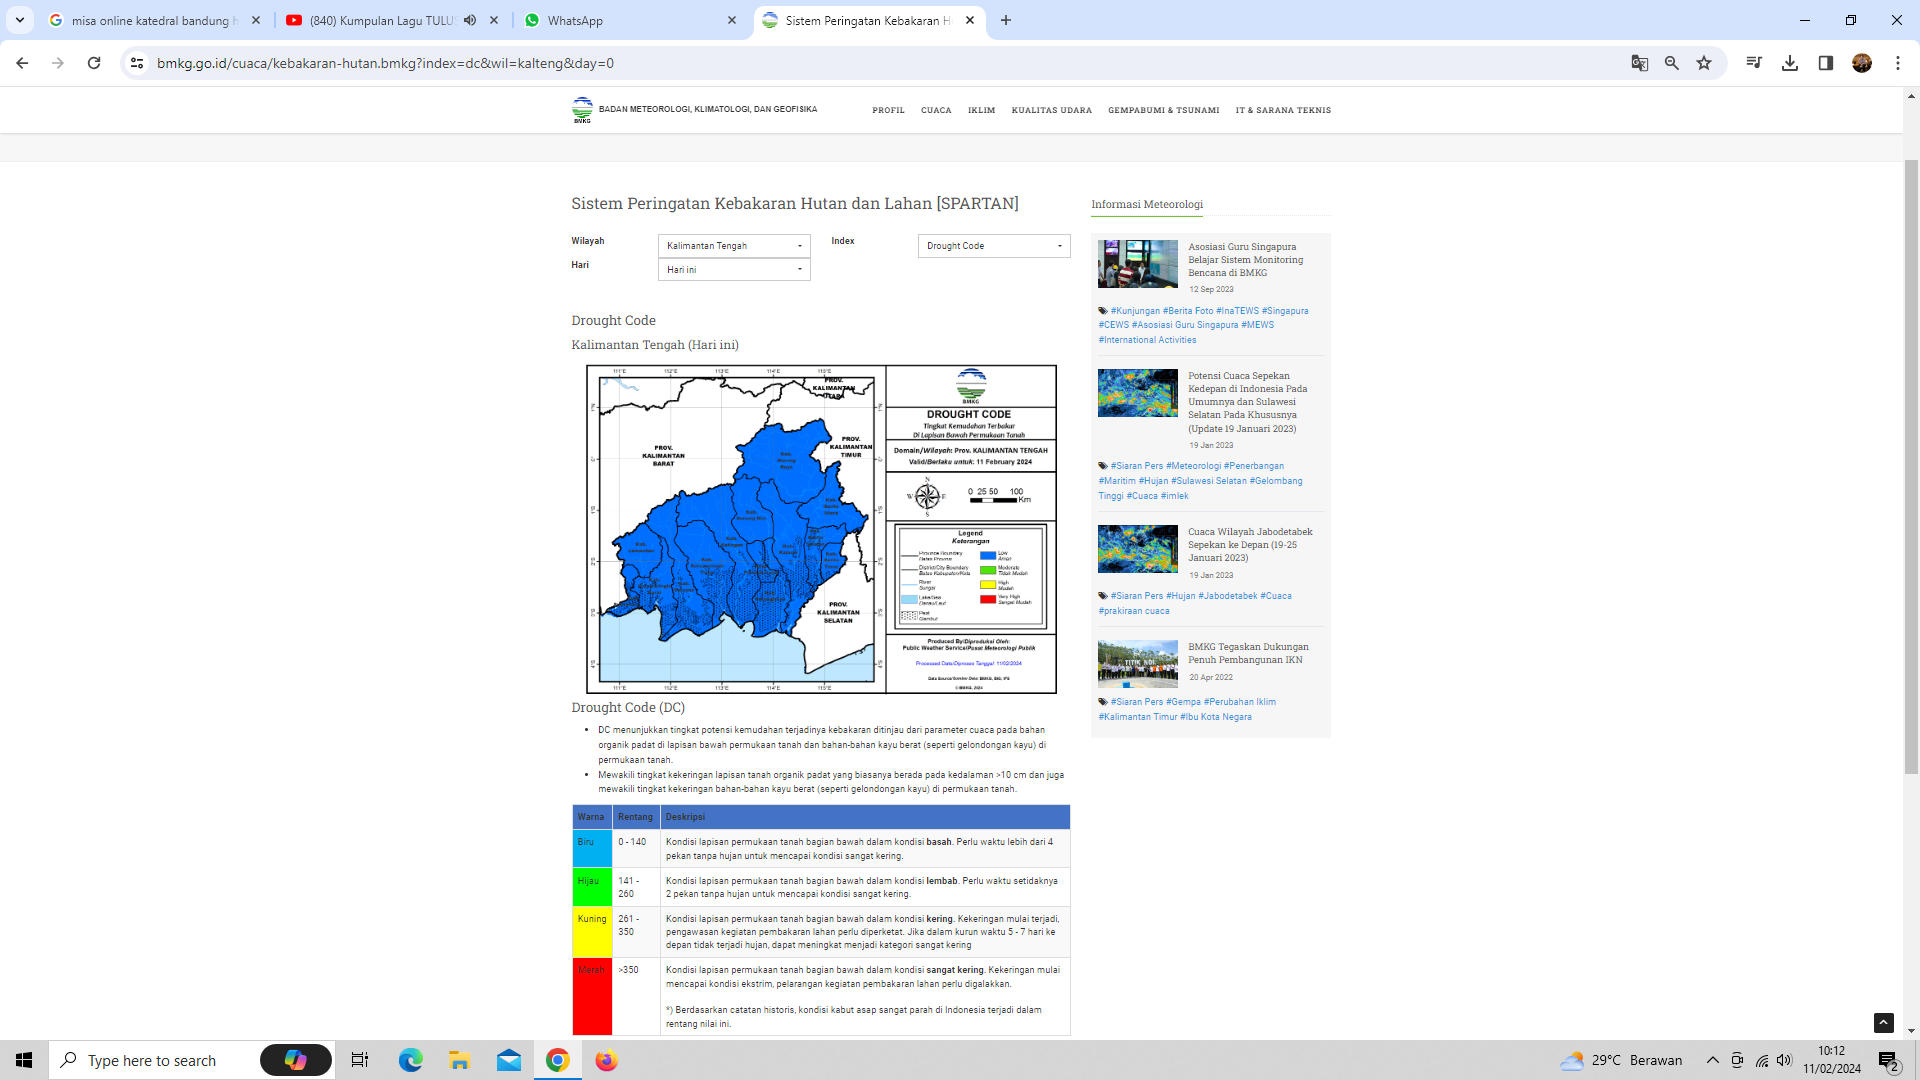Mute audio icon on YouTube tab
1920x1080 pixels.
[470, 20]
